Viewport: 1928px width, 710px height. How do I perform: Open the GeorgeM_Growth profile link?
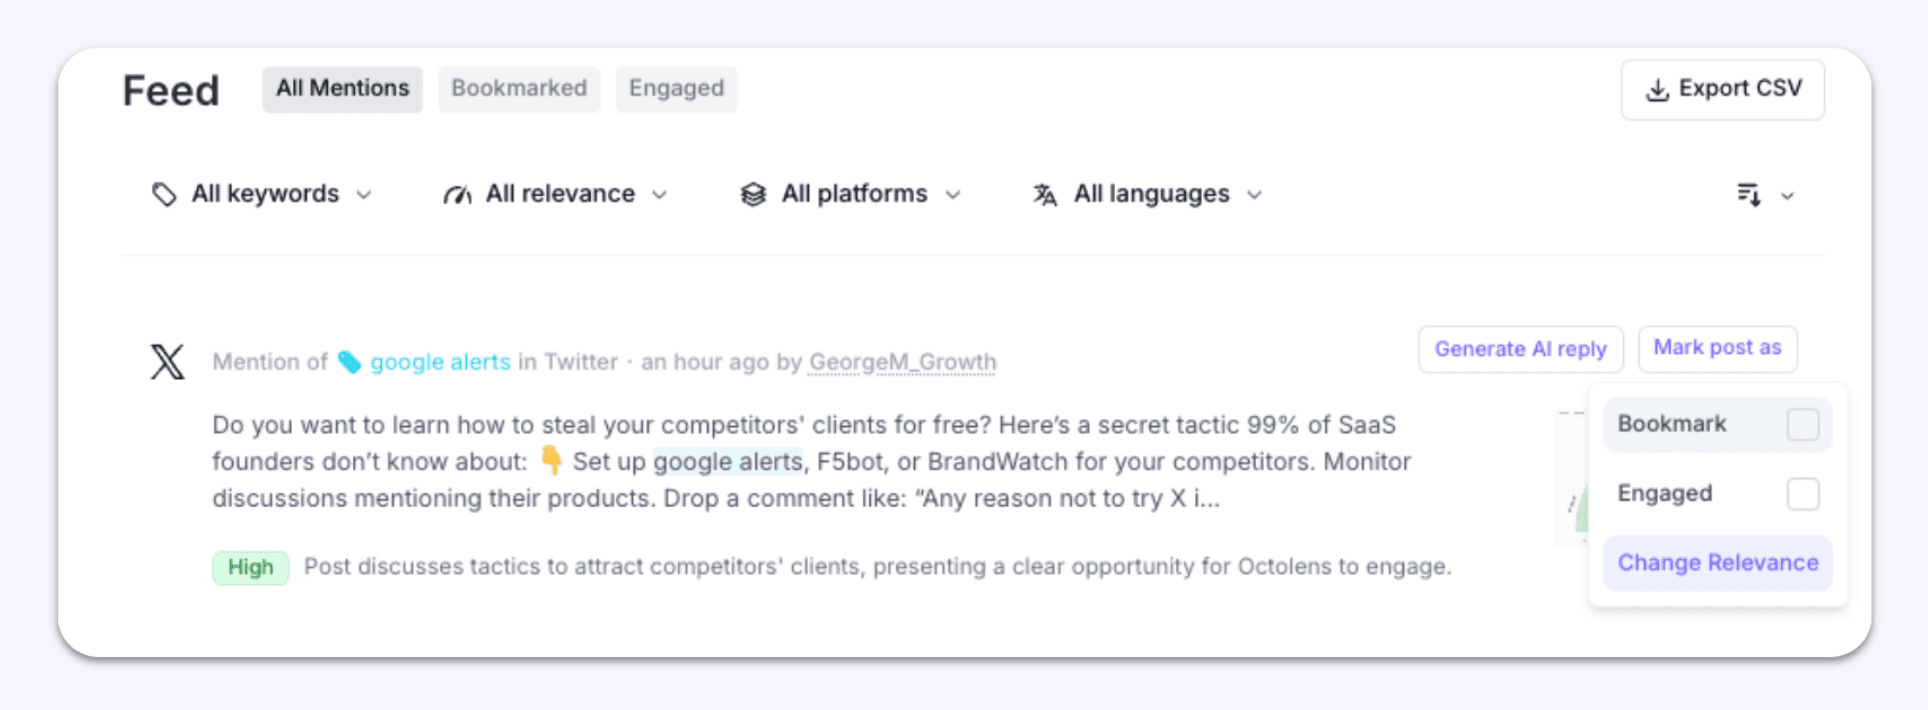click(901, 362)
